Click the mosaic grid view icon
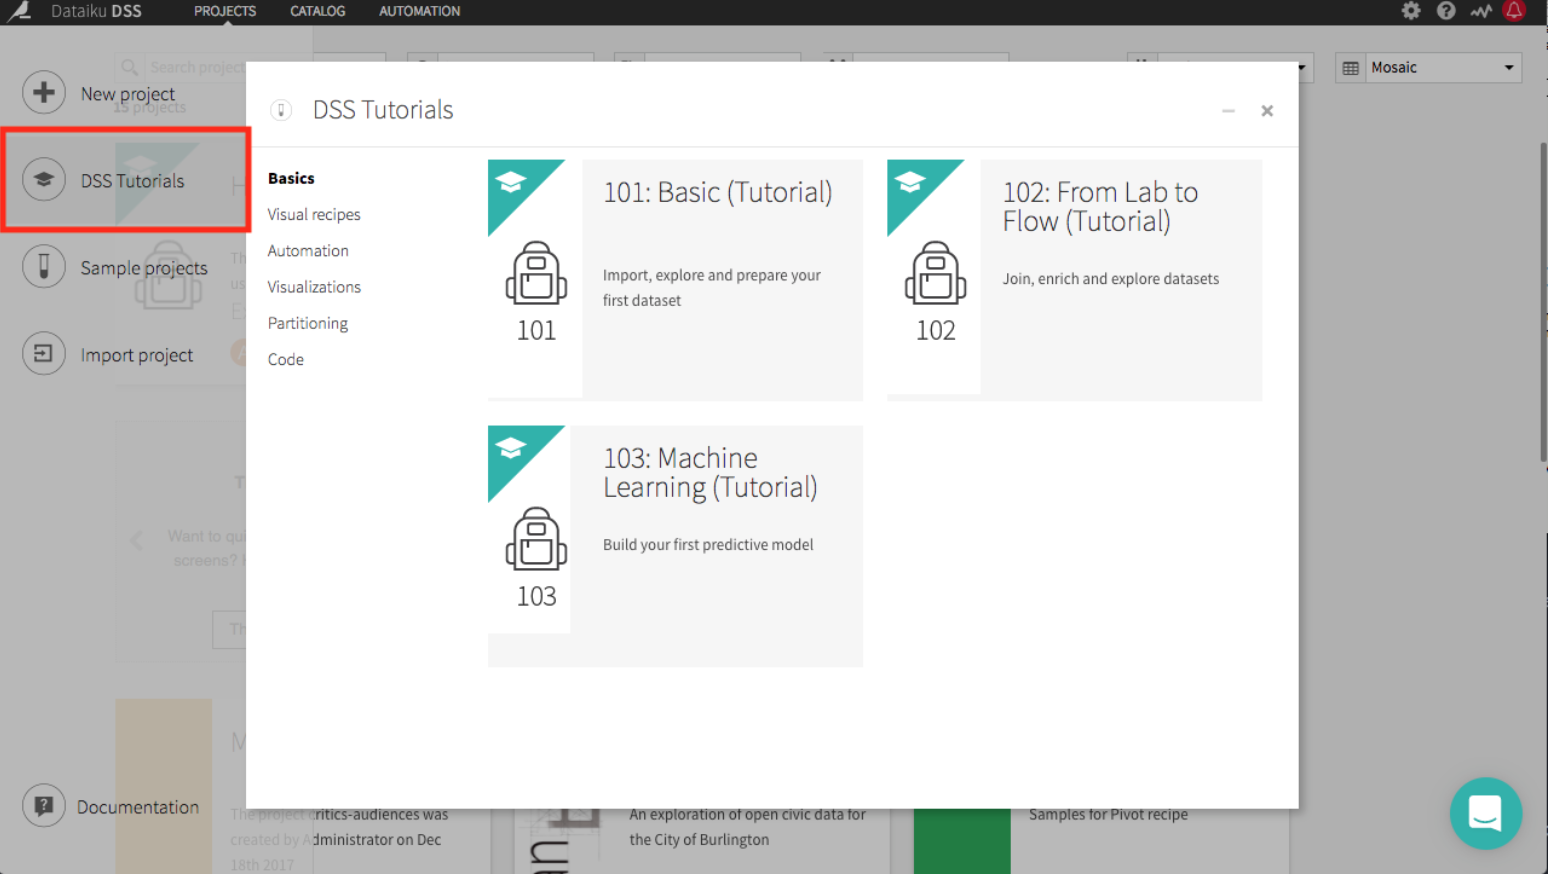 1350,68
